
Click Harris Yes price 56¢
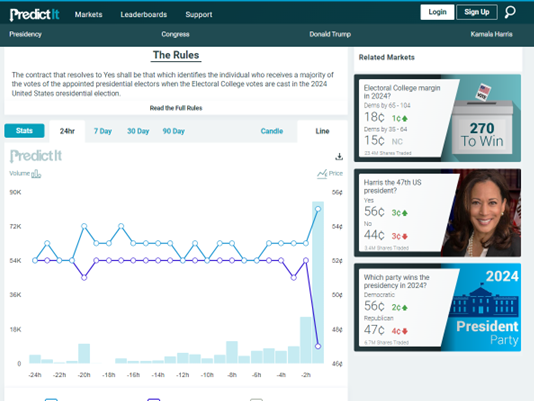tap(374, 212)
